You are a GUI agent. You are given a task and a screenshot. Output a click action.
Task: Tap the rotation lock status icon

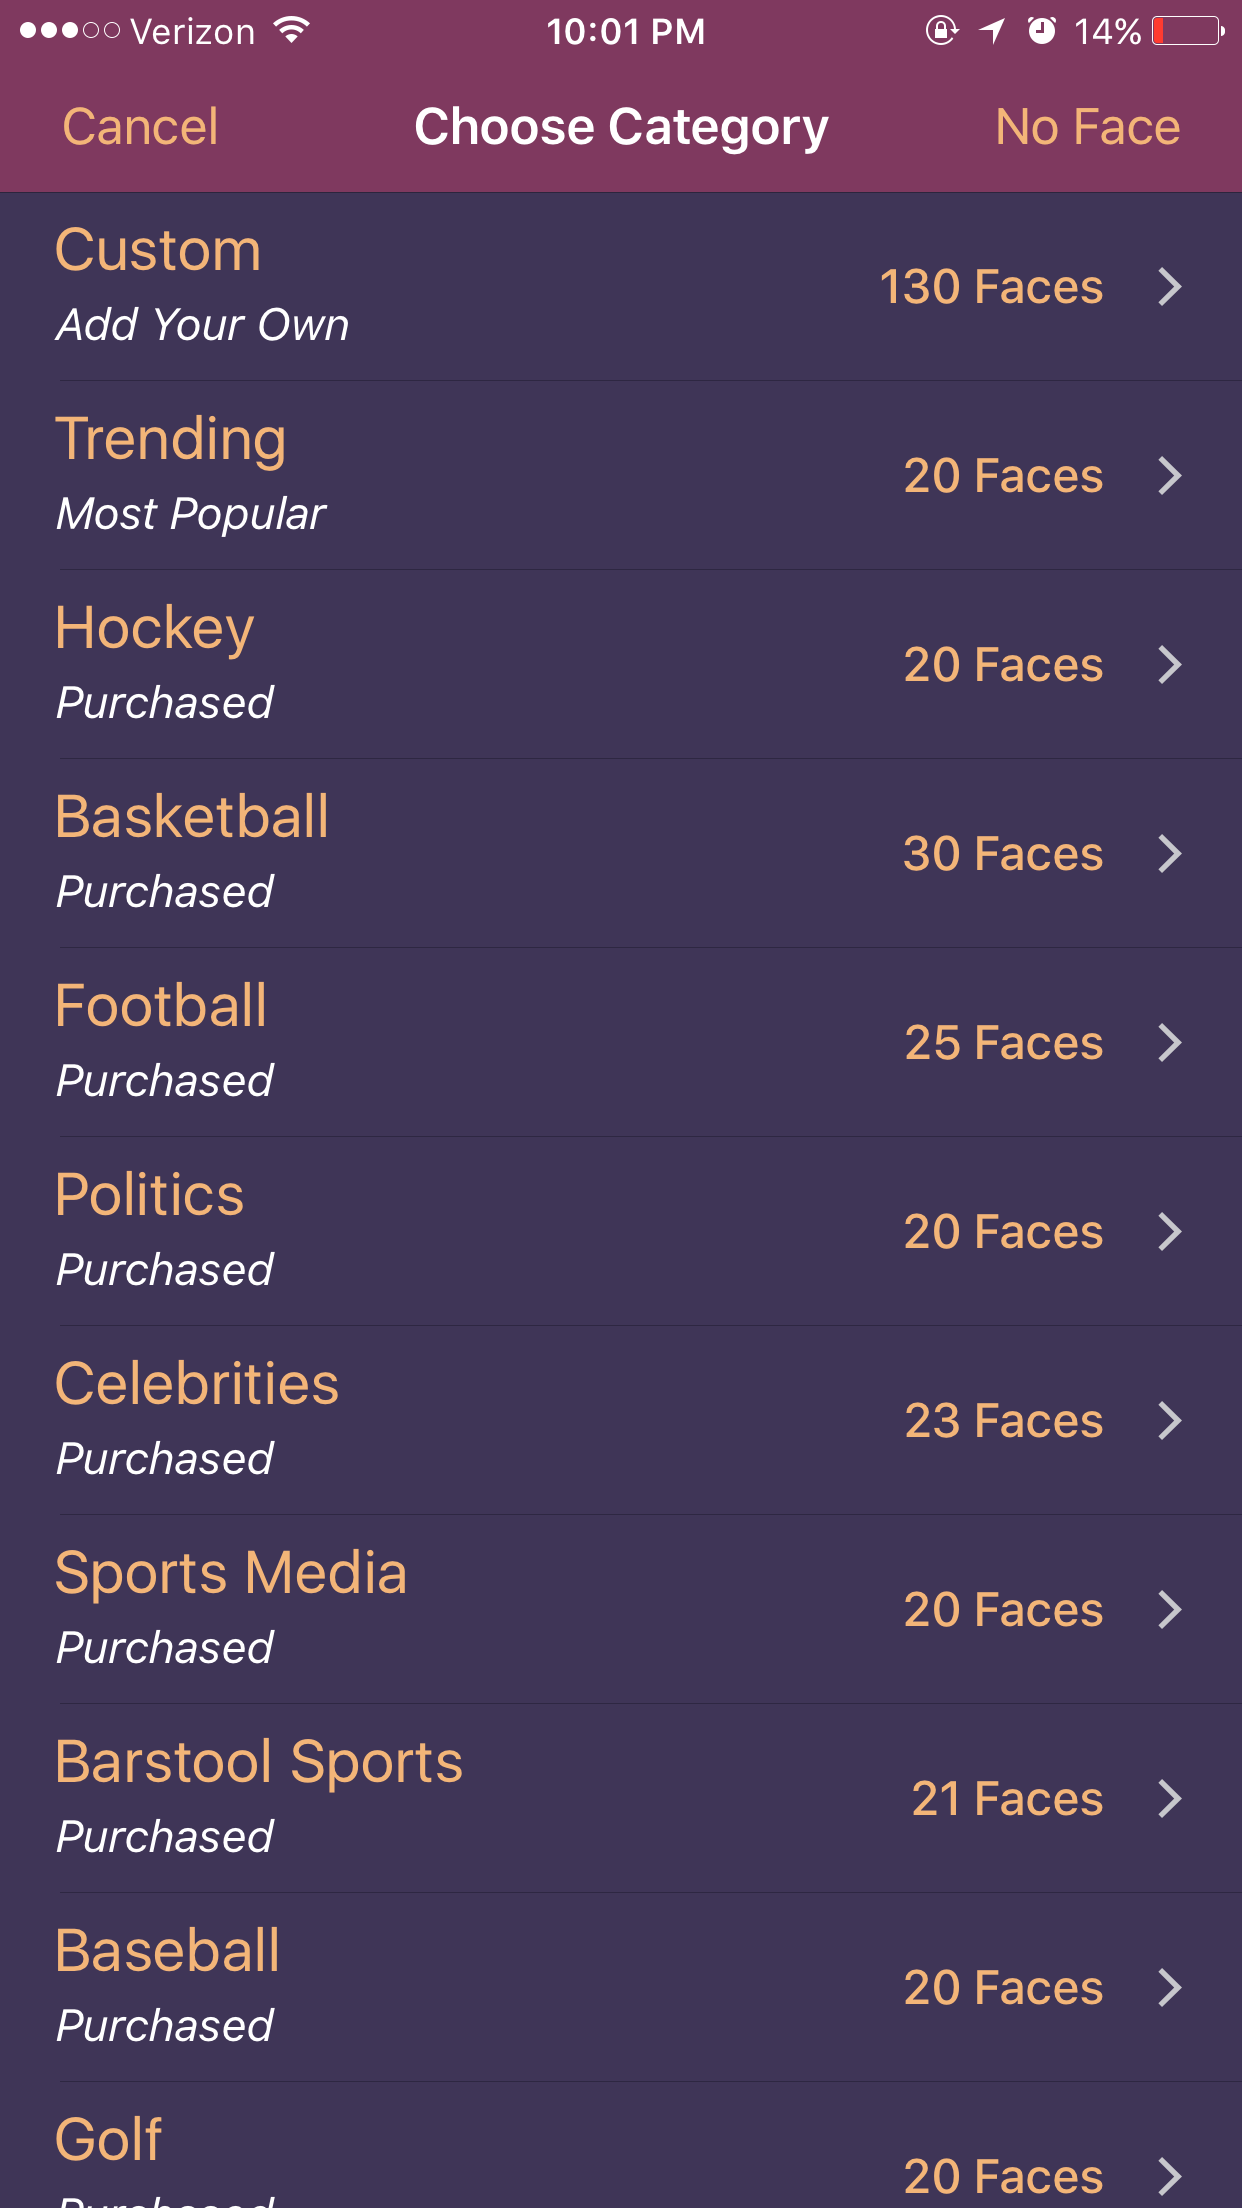point(941,31)
